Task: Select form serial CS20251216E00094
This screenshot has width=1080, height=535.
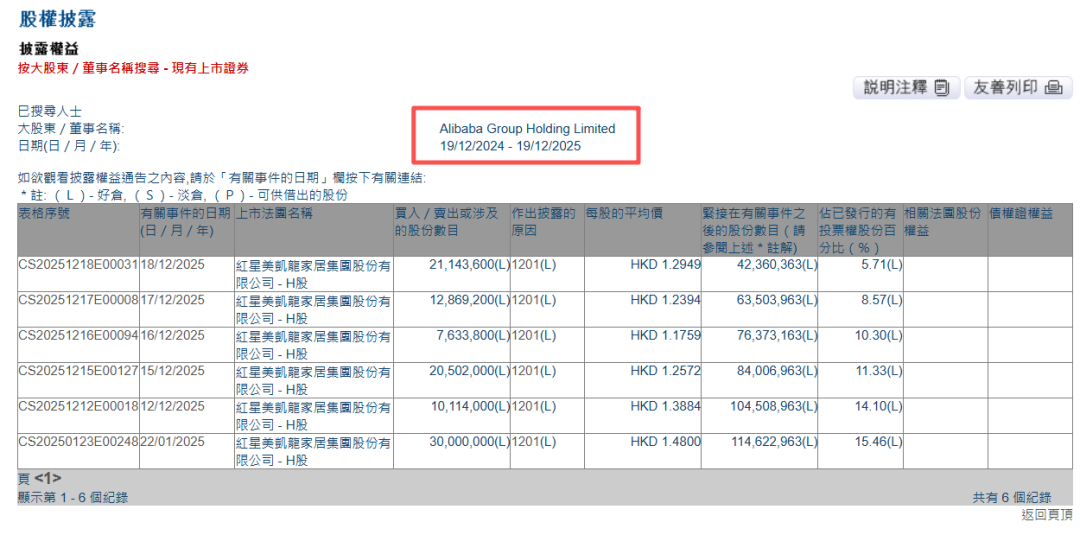Action: [79, 336]
